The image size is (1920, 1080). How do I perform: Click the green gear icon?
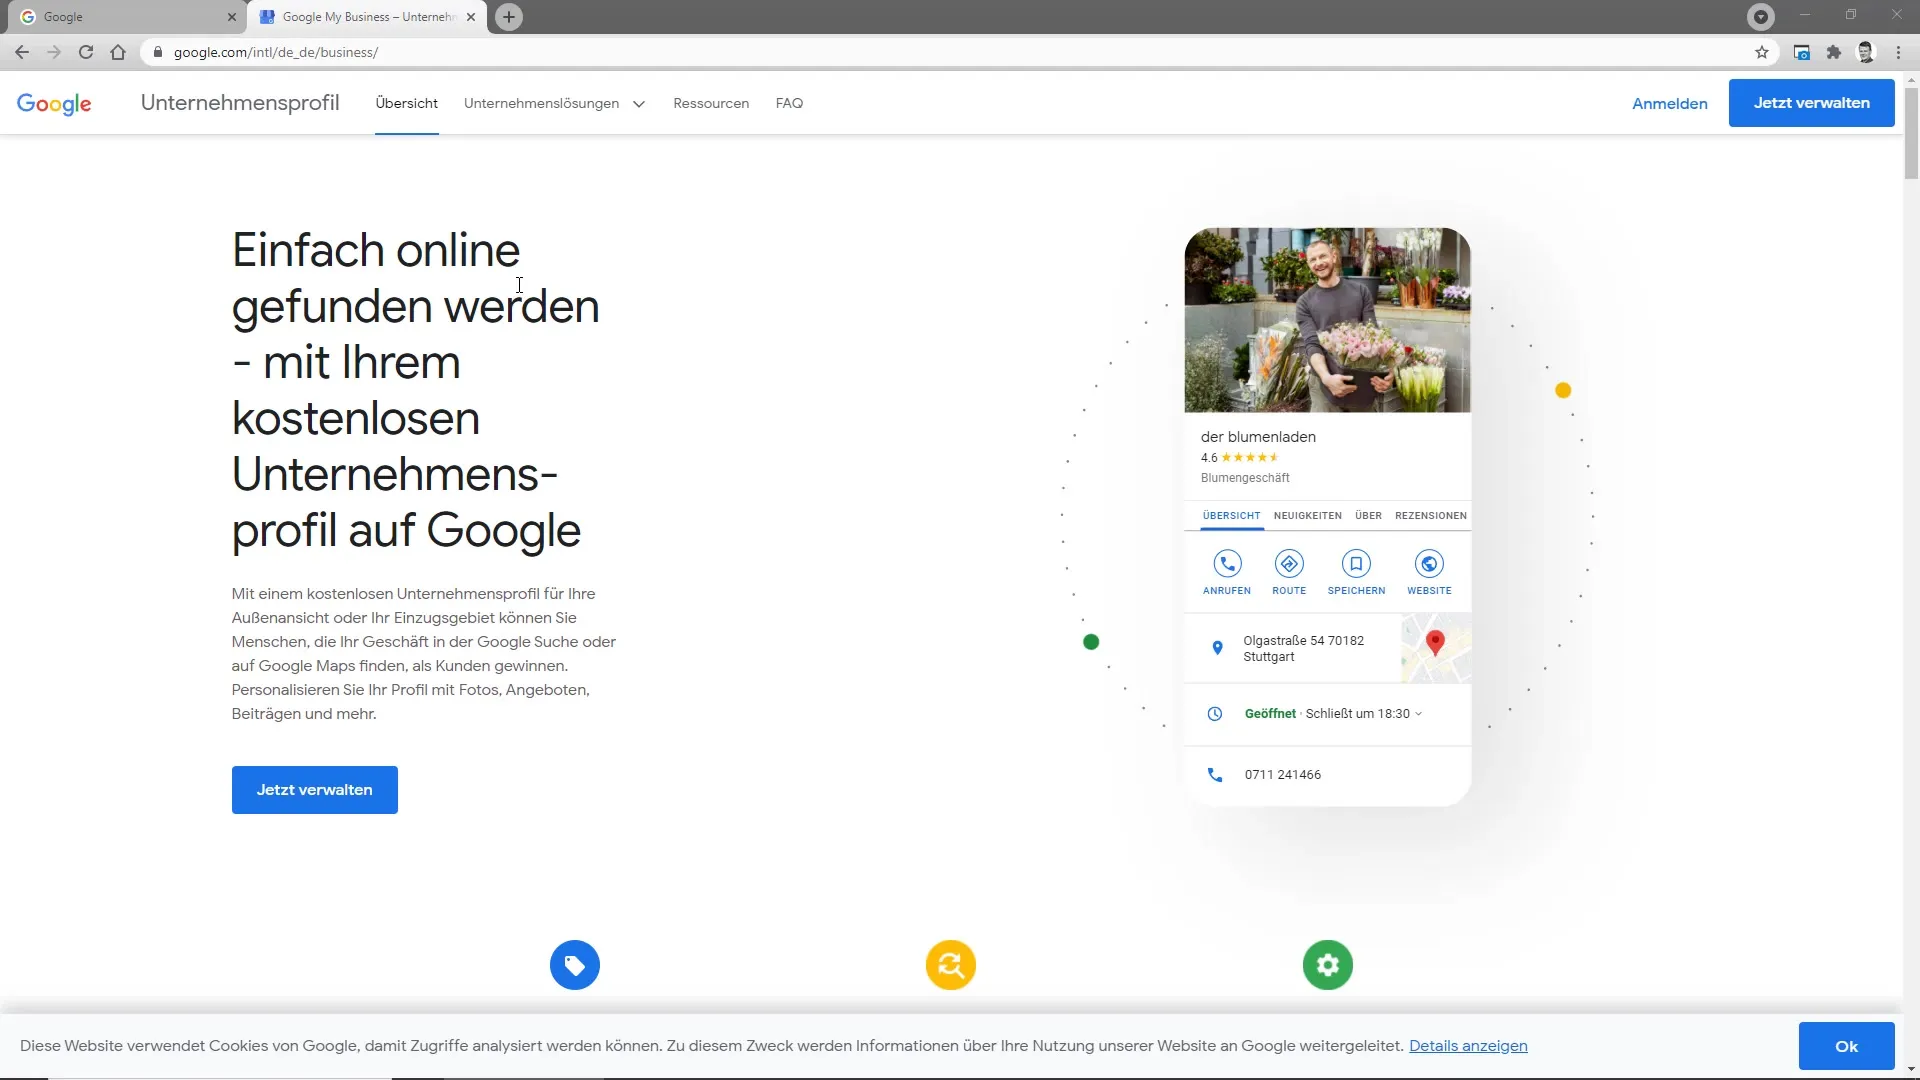(1328, 965)
